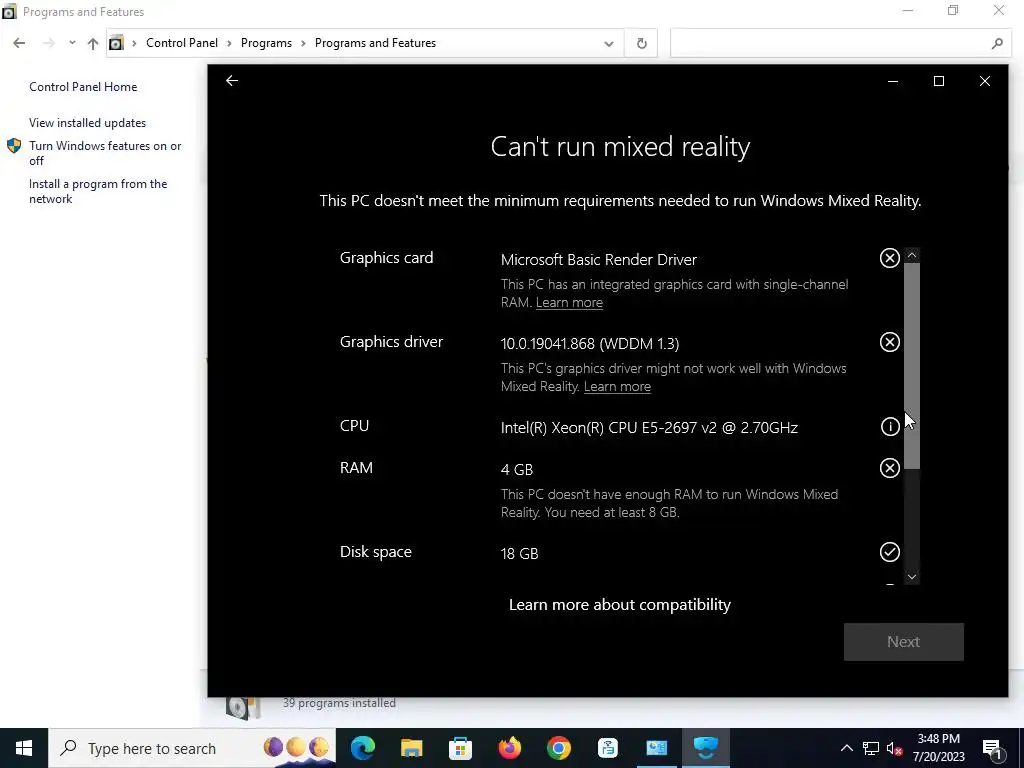This screenshot has height=768, width=1024.
Task: Open Learn more link under Graphics driver
Action: point(617,386)
